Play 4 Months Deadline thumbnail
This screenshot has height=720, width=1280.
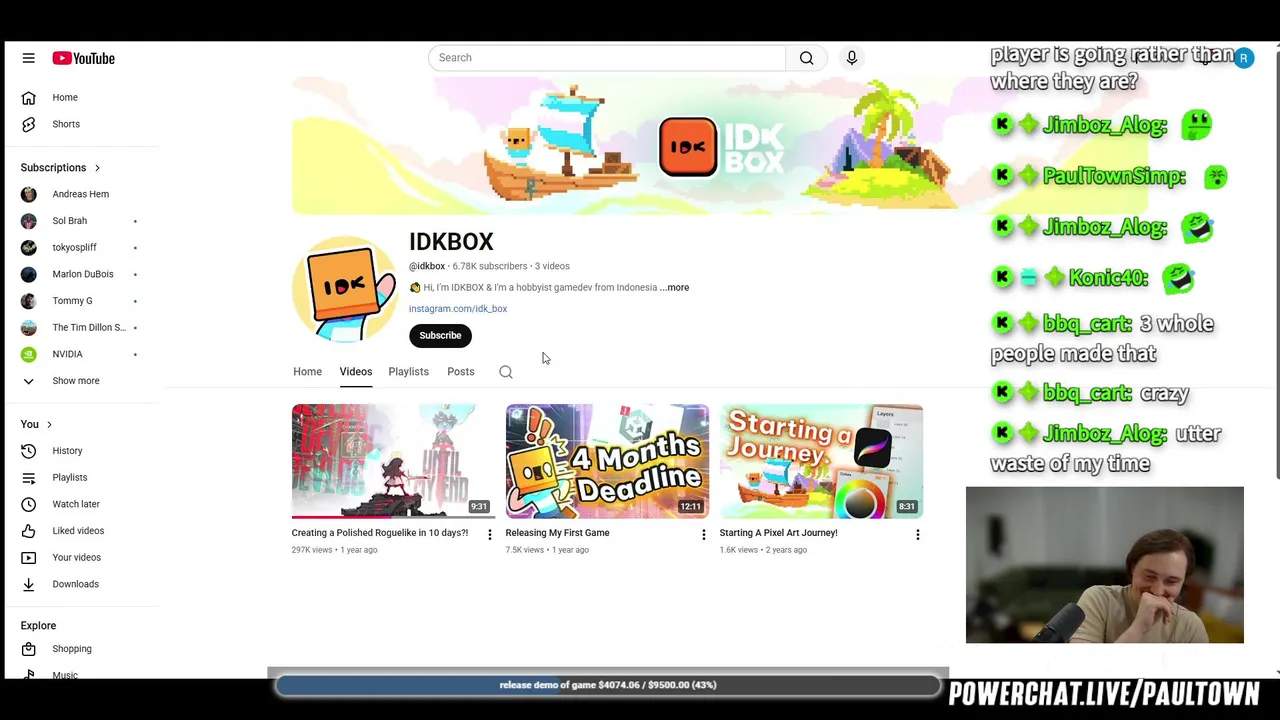(607, 461)
